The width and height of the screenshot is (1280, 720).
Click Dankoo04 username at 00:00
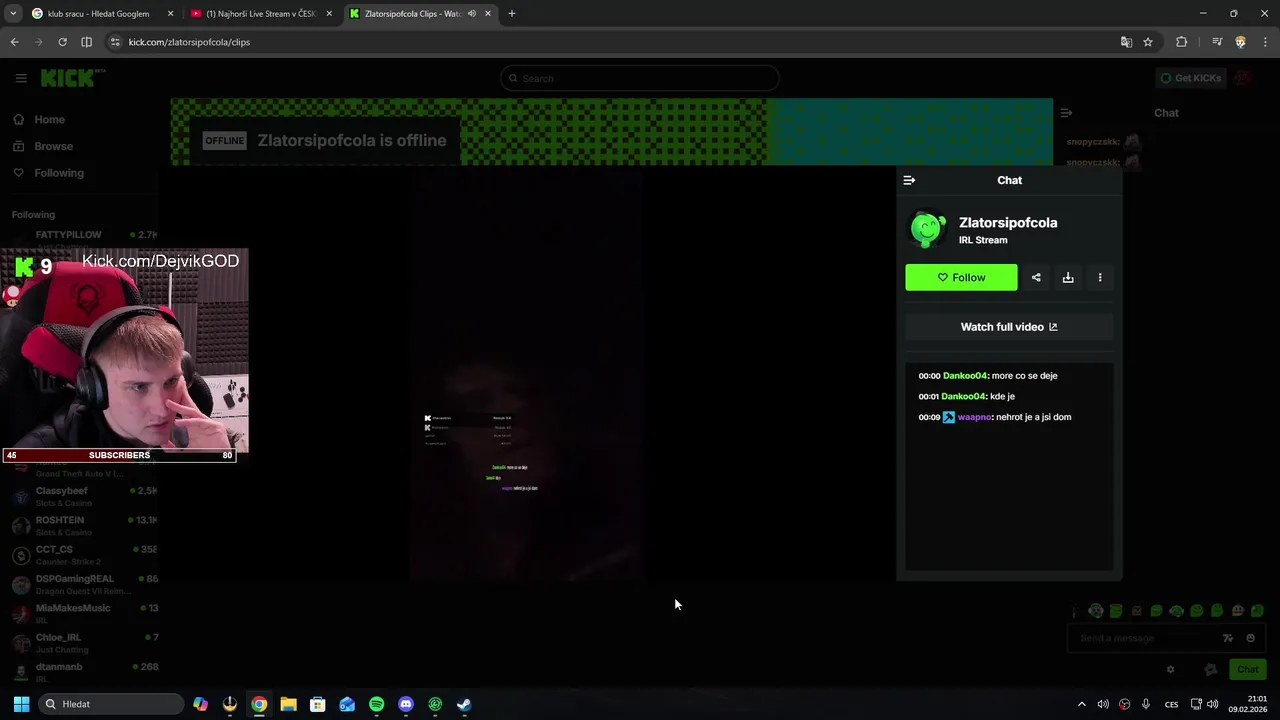pos(965,376)
